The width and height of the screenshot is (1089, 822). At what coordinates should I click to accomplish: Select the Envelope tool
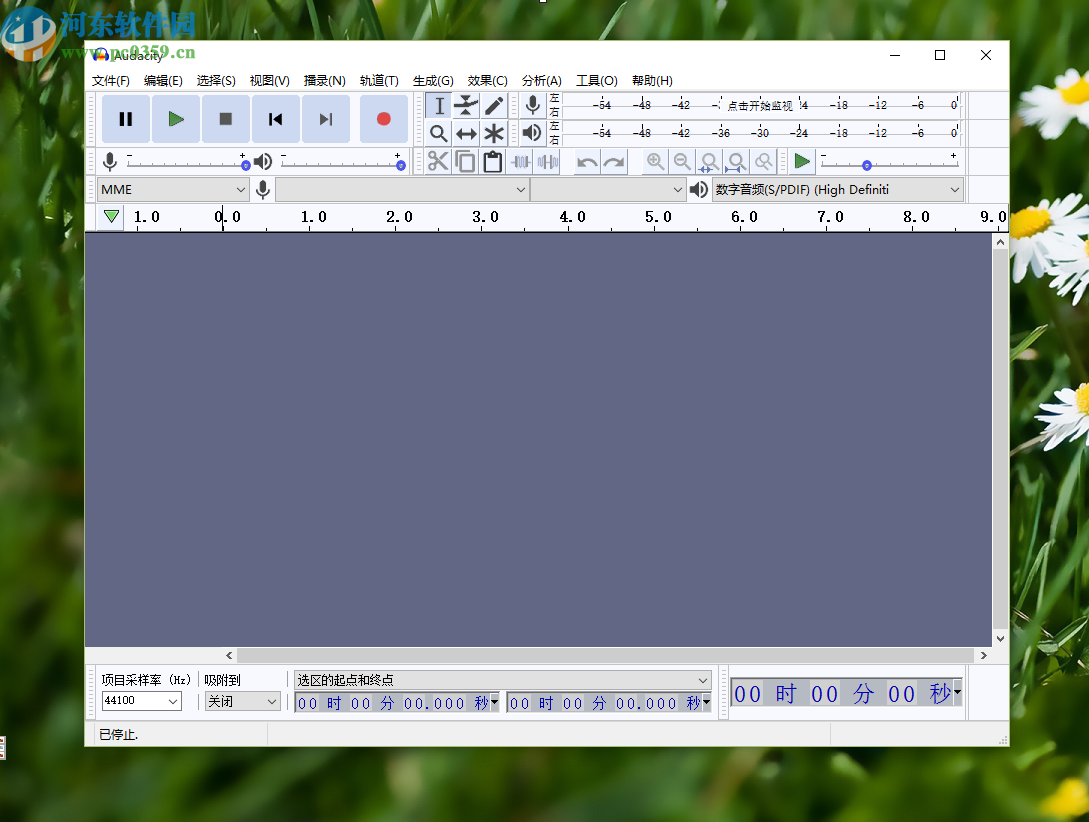click(466, 106)
